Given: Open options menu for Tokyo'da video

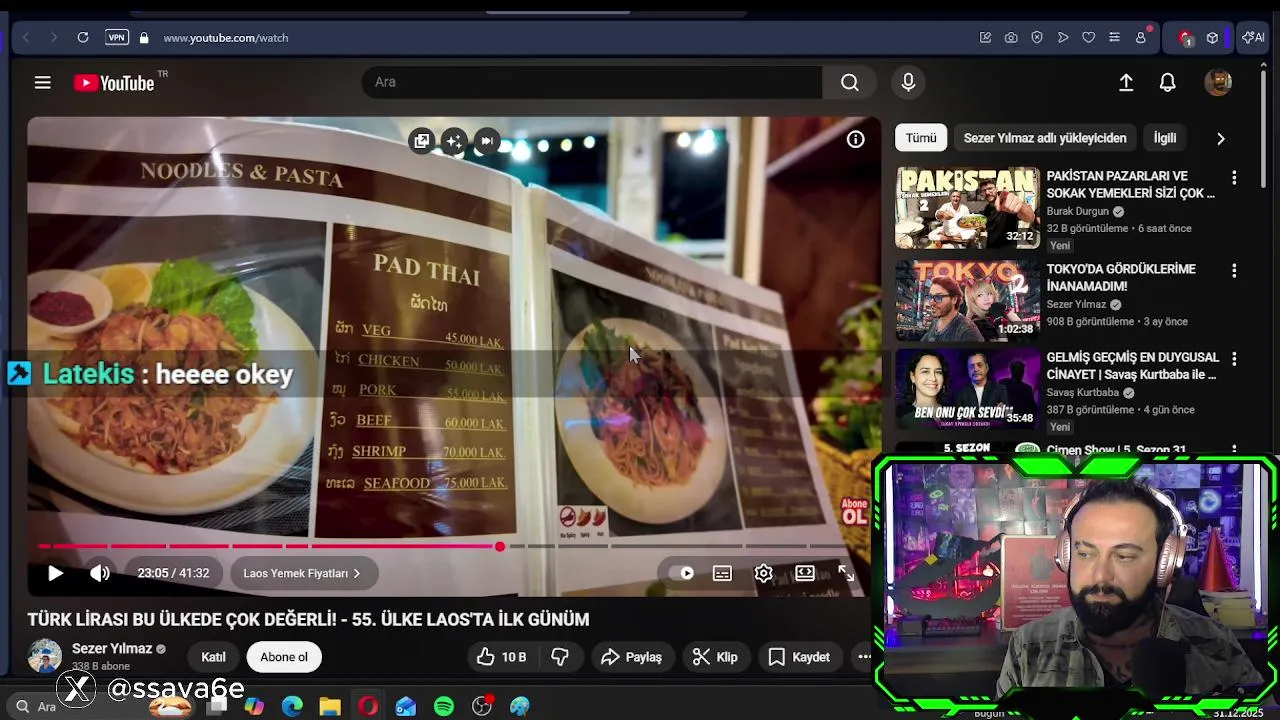Looking at the screenshot, I should [x=1234, y=270].
